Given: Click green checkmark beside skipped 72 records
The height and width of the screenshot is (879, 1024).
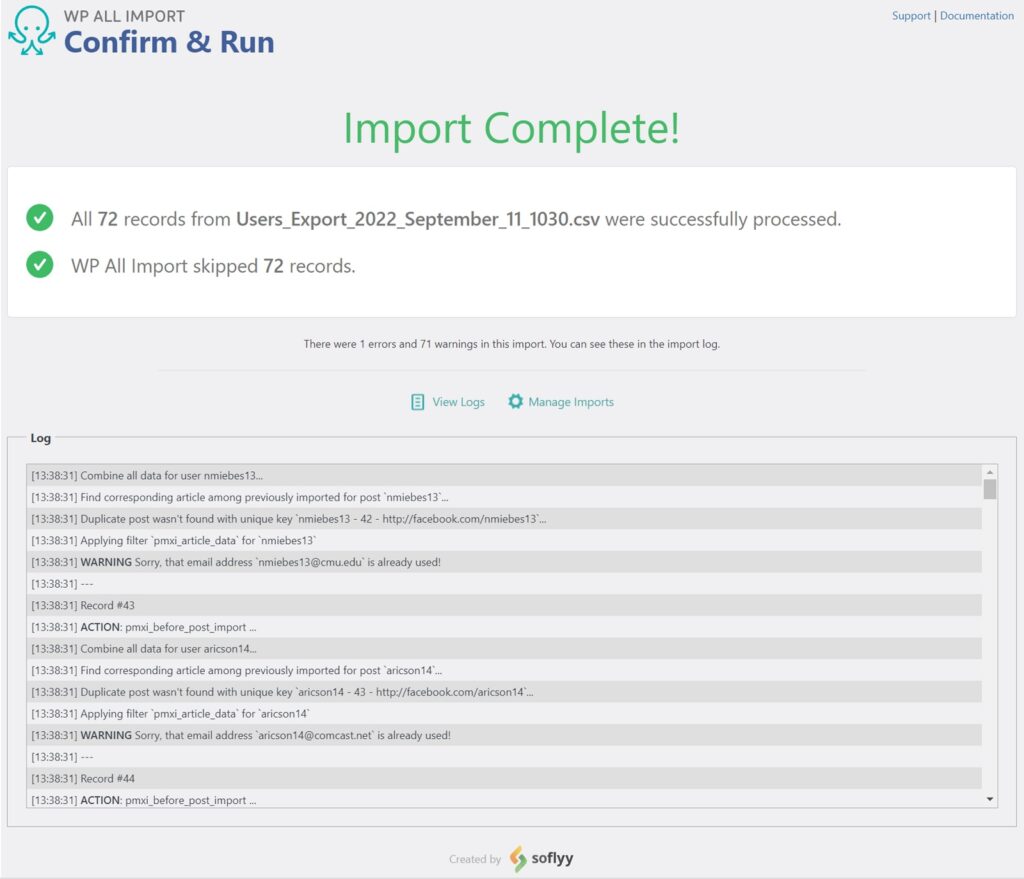Looking at the screenshot, I should 40,264.
